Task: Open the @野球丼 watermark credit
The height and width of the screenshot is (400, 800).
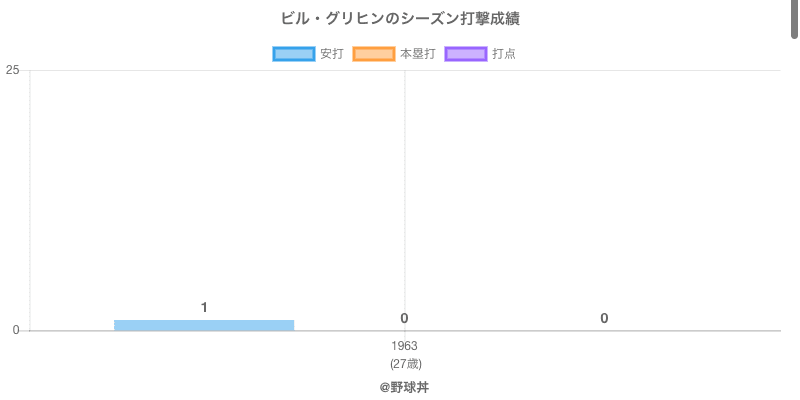Action: (x=404, y=387)
